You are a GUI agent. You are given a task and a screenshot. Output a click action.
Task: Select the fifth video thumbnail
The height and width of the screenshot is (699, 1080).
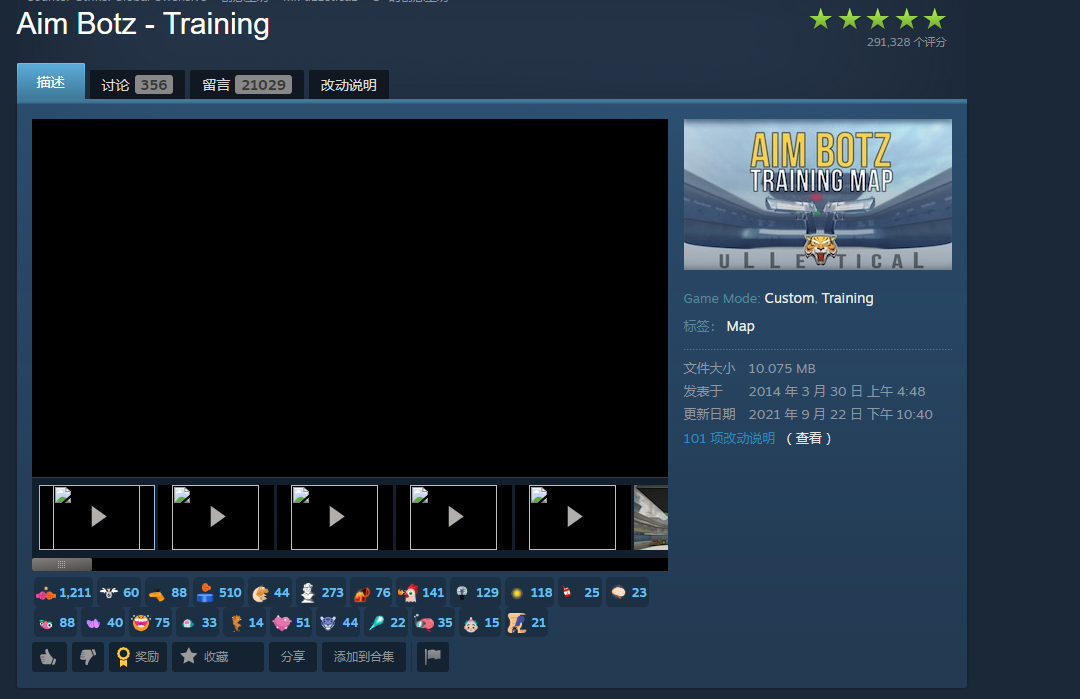pyautogui.click(x=572, y=517)
